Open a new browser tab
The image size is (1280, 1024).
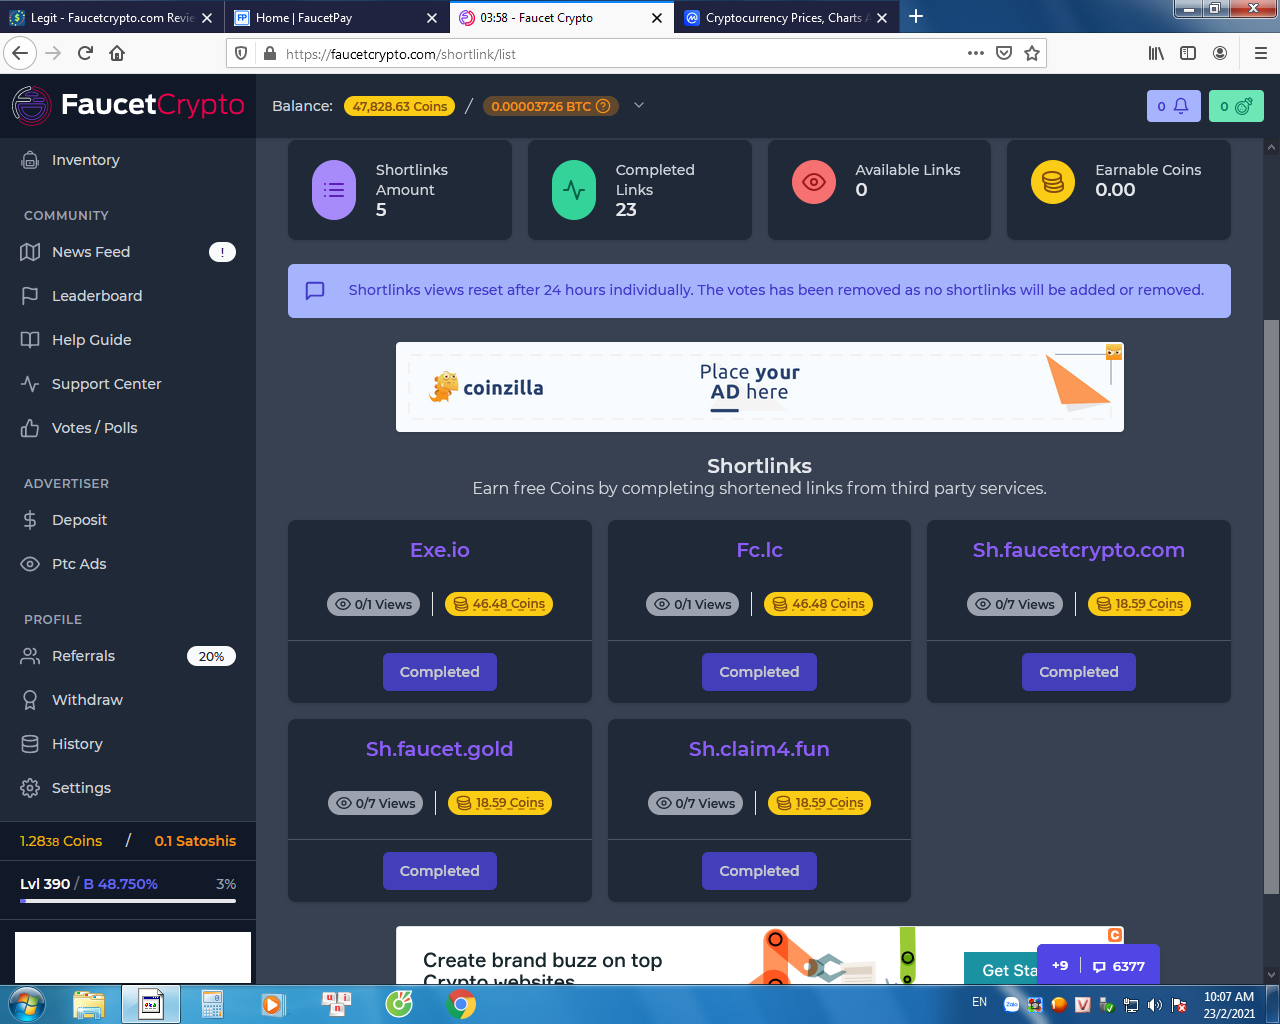pos(916,17)
